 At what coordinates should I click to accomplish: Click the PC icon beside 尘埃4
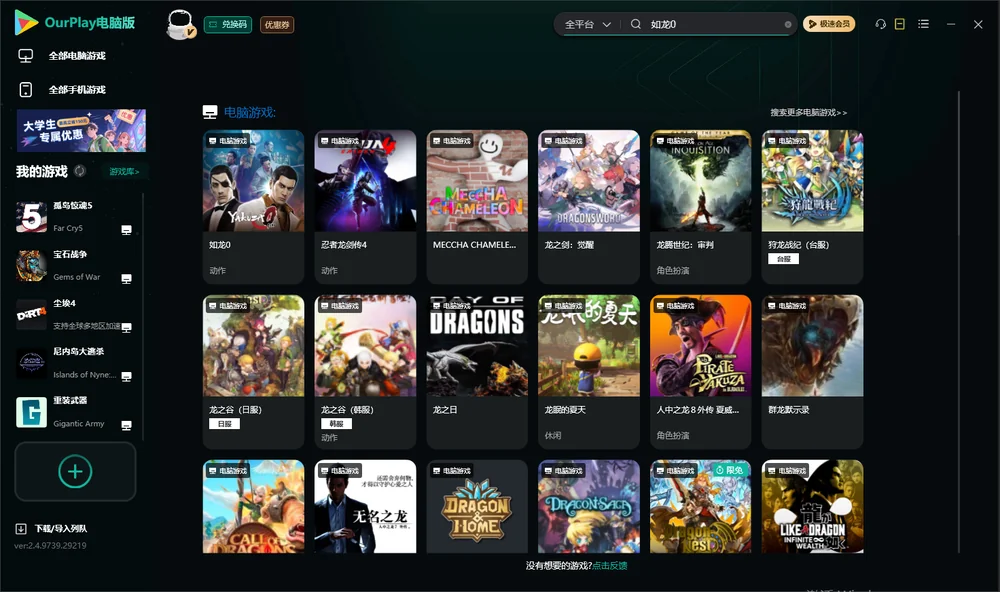[x=126, y=327]
